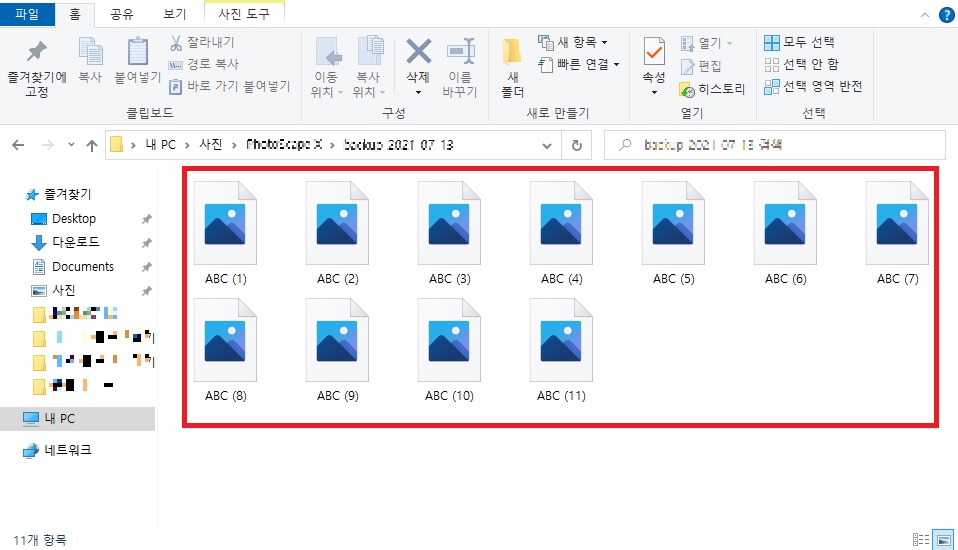Select the ABC (1) image file
The width and height of the screenshot is (958, 550).
[x=225, y=233]
